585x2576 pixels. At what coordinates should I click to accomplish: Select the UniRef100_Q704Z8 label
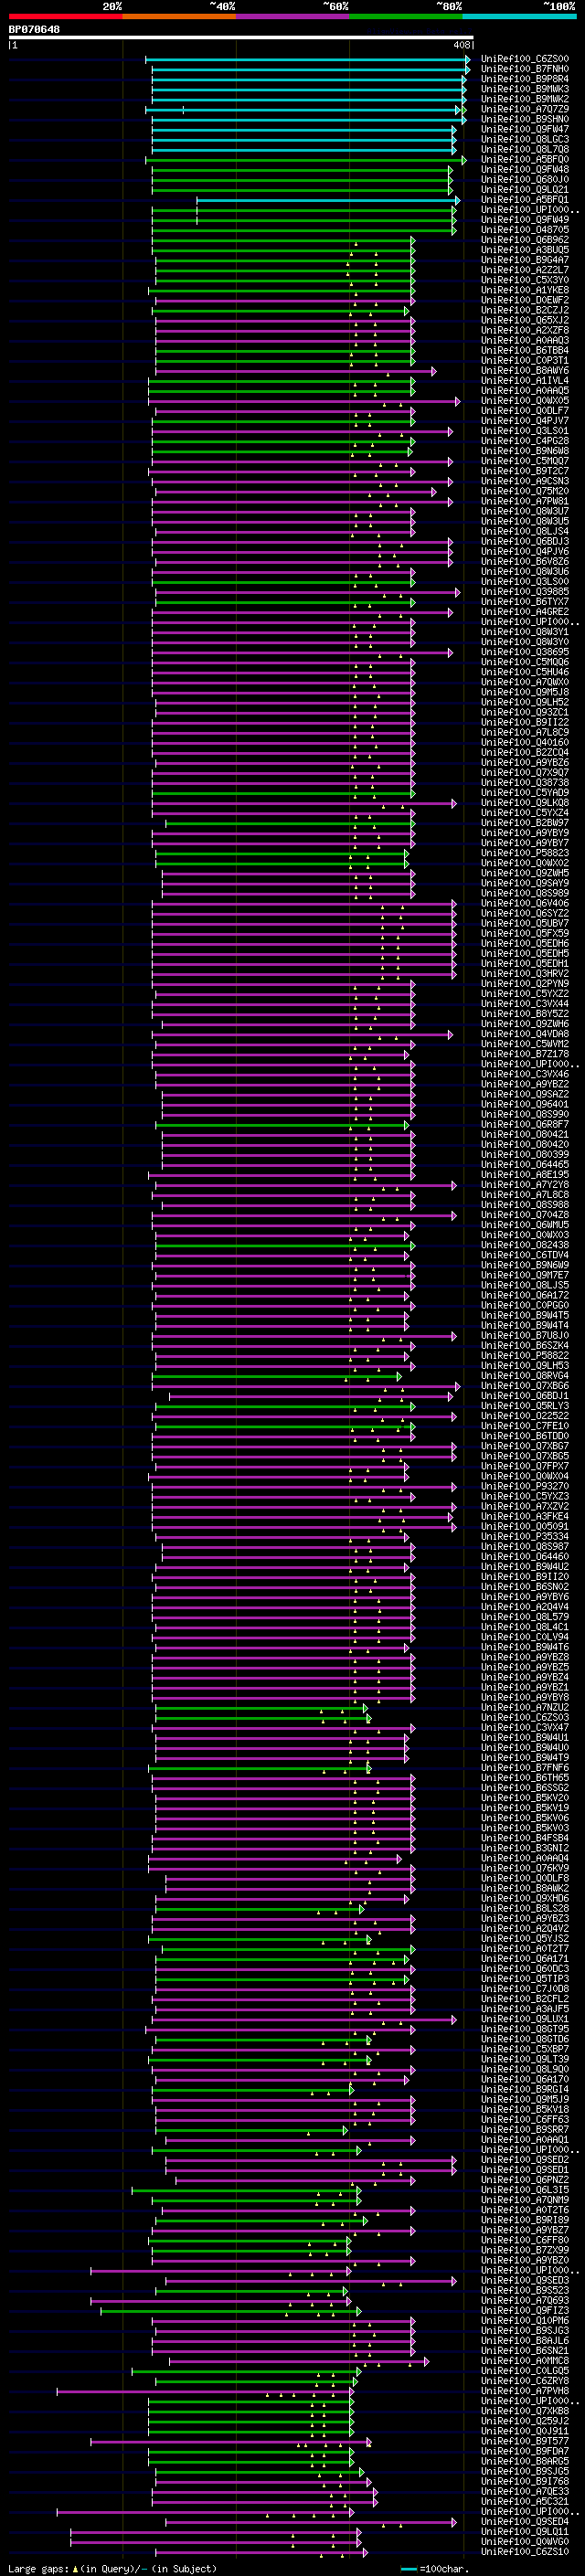pos(525,1215)
